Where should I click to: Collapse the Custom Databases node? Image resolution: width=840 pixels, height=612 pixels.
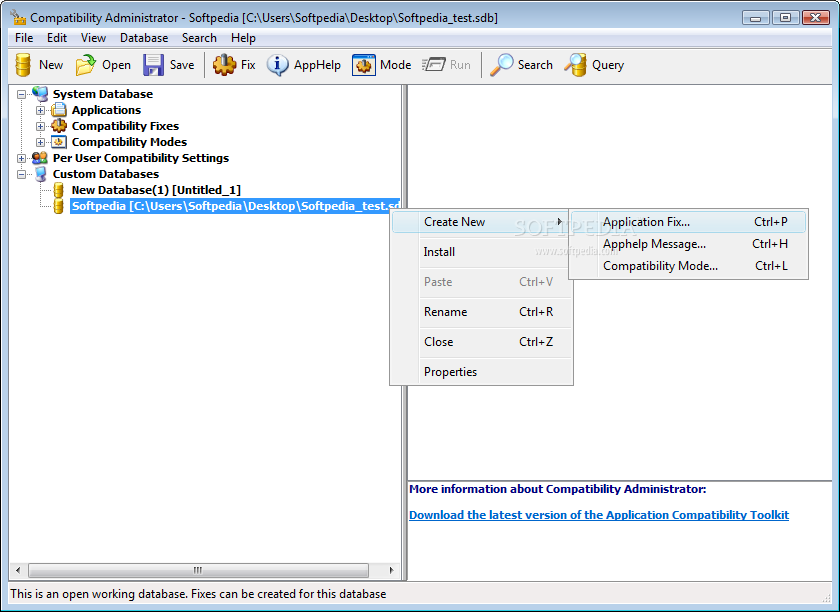coord(21,175)
